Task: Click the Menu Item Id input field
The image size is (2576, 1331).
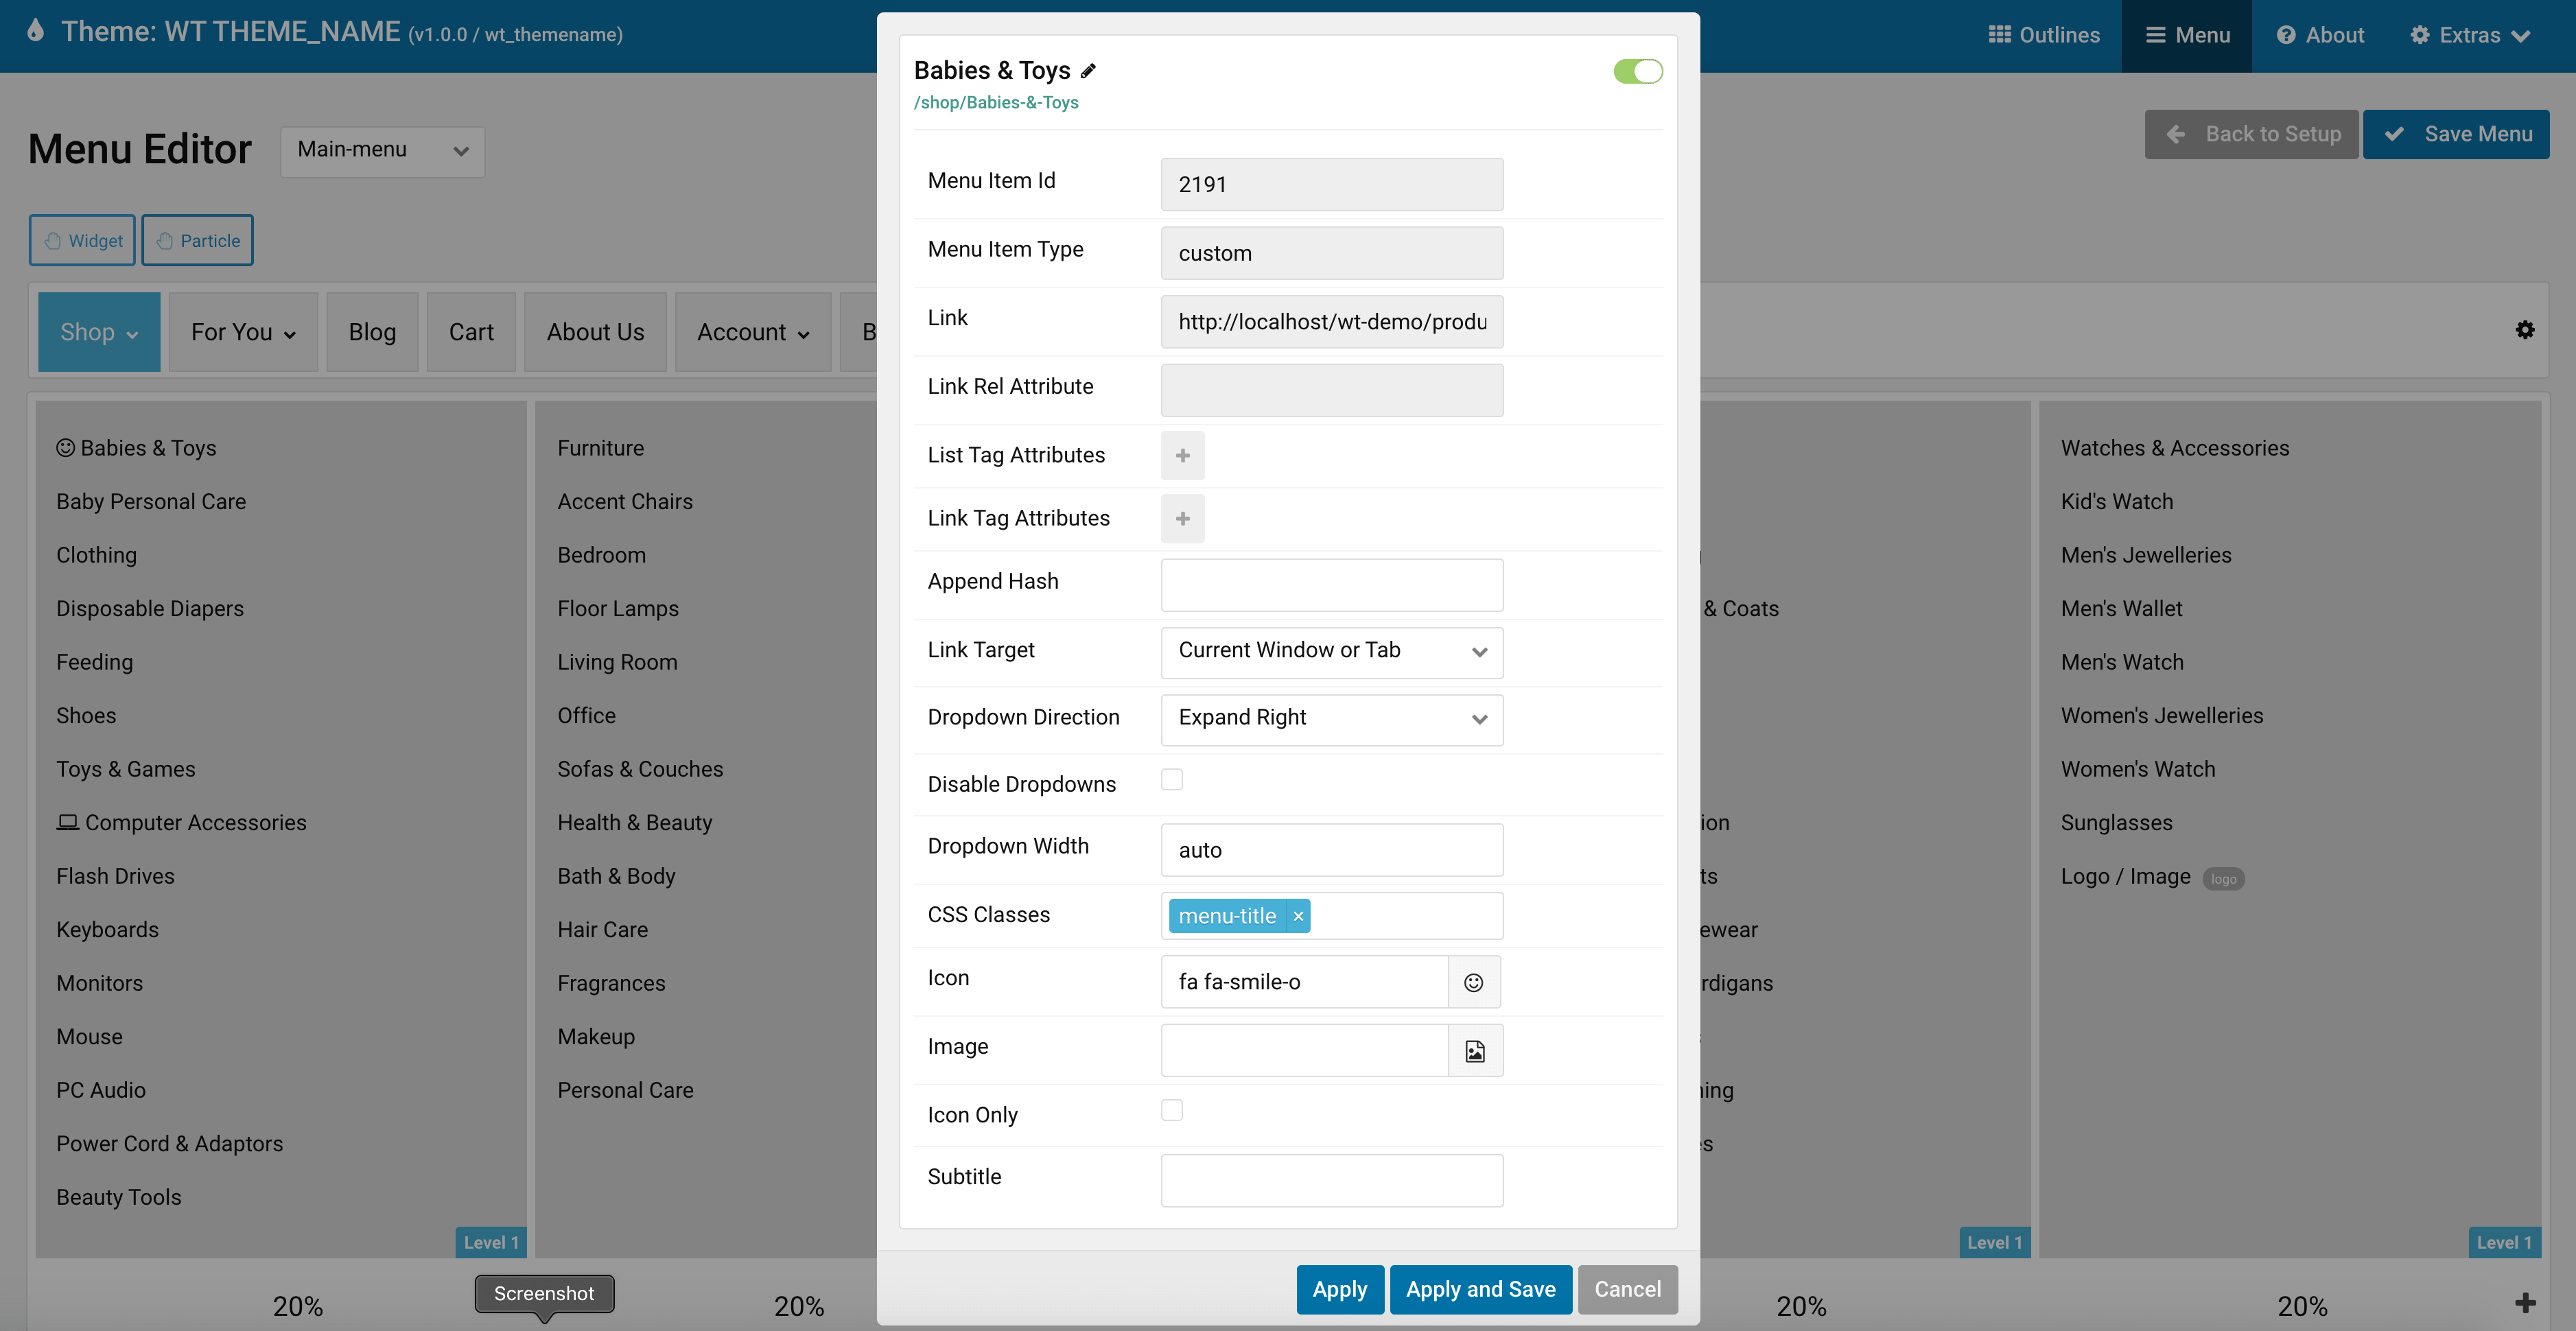Action: tap(1332, 183)
